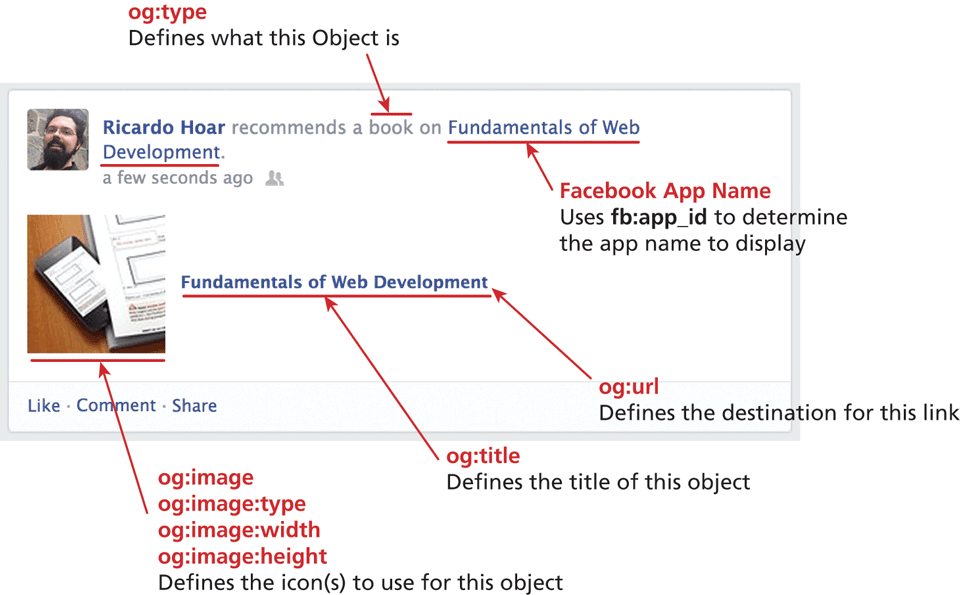Click the "og:image:type" label
This screenshot has height=595, width=960.
pos(231,504)
